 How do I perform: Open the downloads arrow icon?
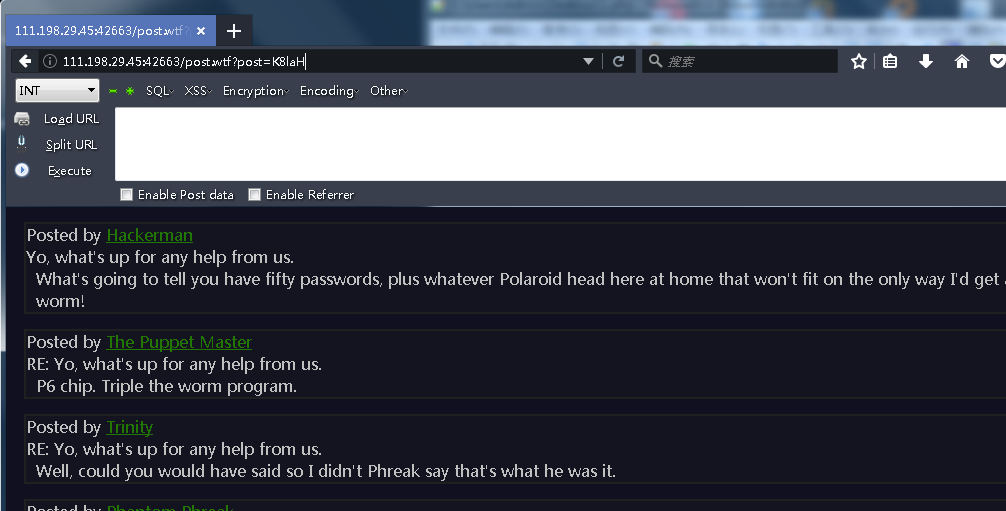tap(926, 61)
